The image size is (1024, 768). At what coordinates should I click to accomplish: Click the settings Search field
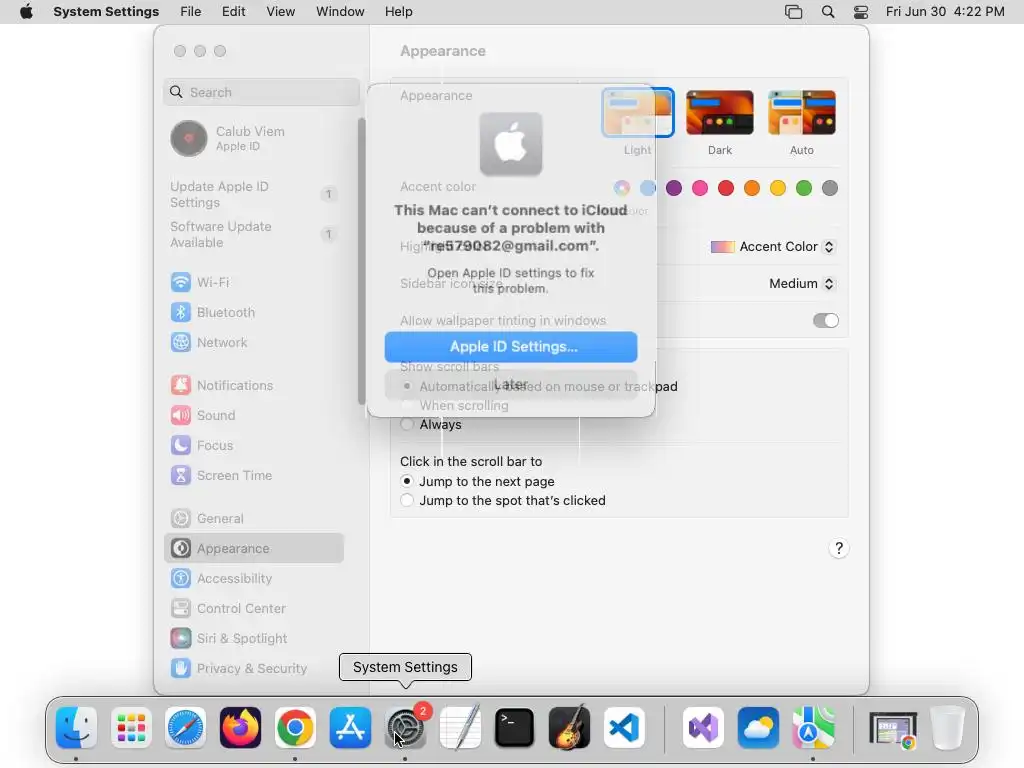(261, 92)
